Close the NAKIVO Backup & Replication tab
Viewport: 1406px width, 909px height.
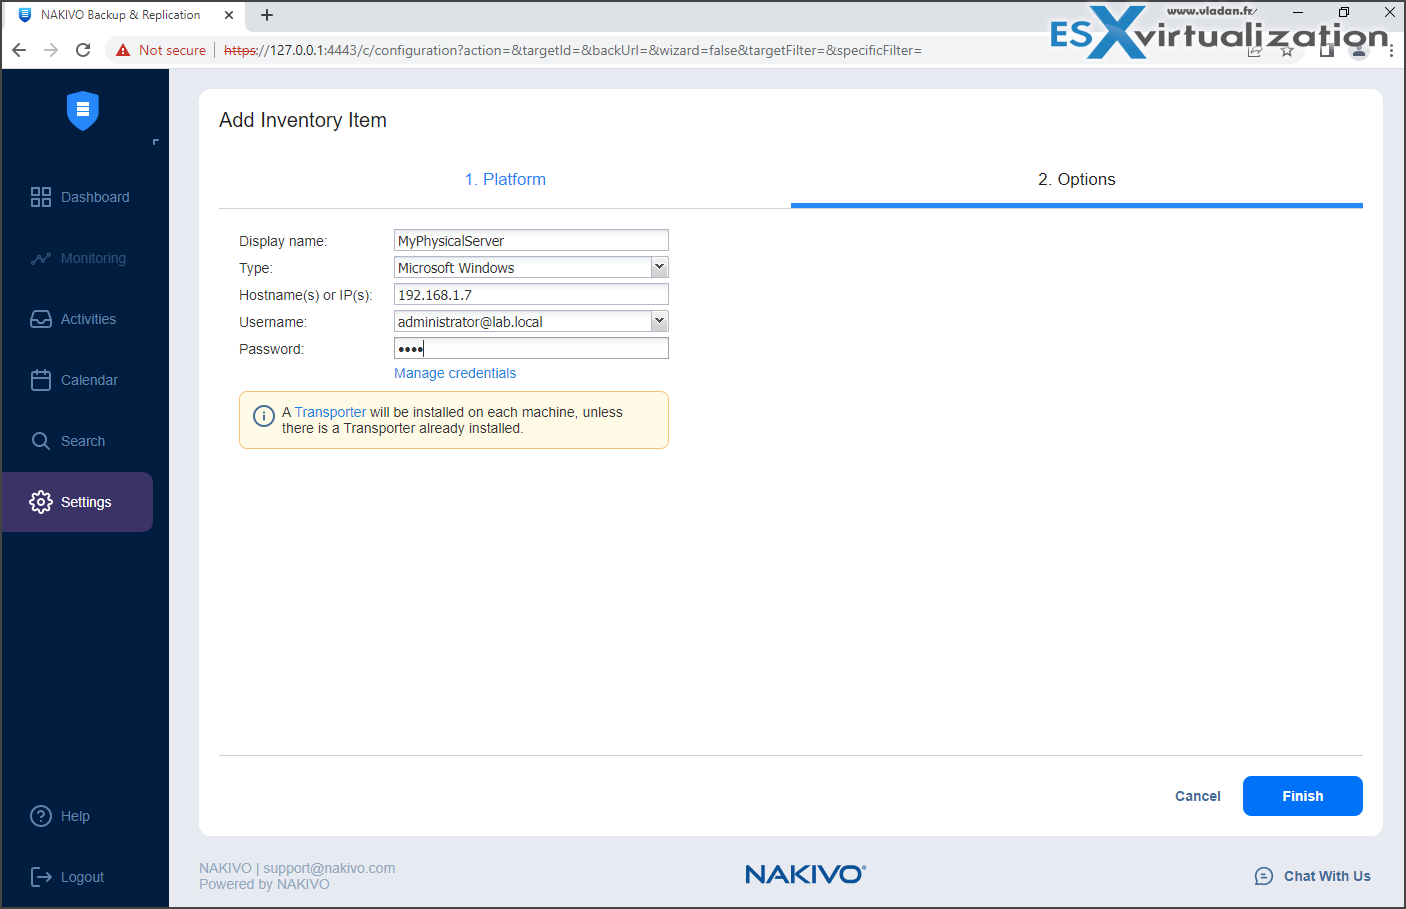click(229, 15)
